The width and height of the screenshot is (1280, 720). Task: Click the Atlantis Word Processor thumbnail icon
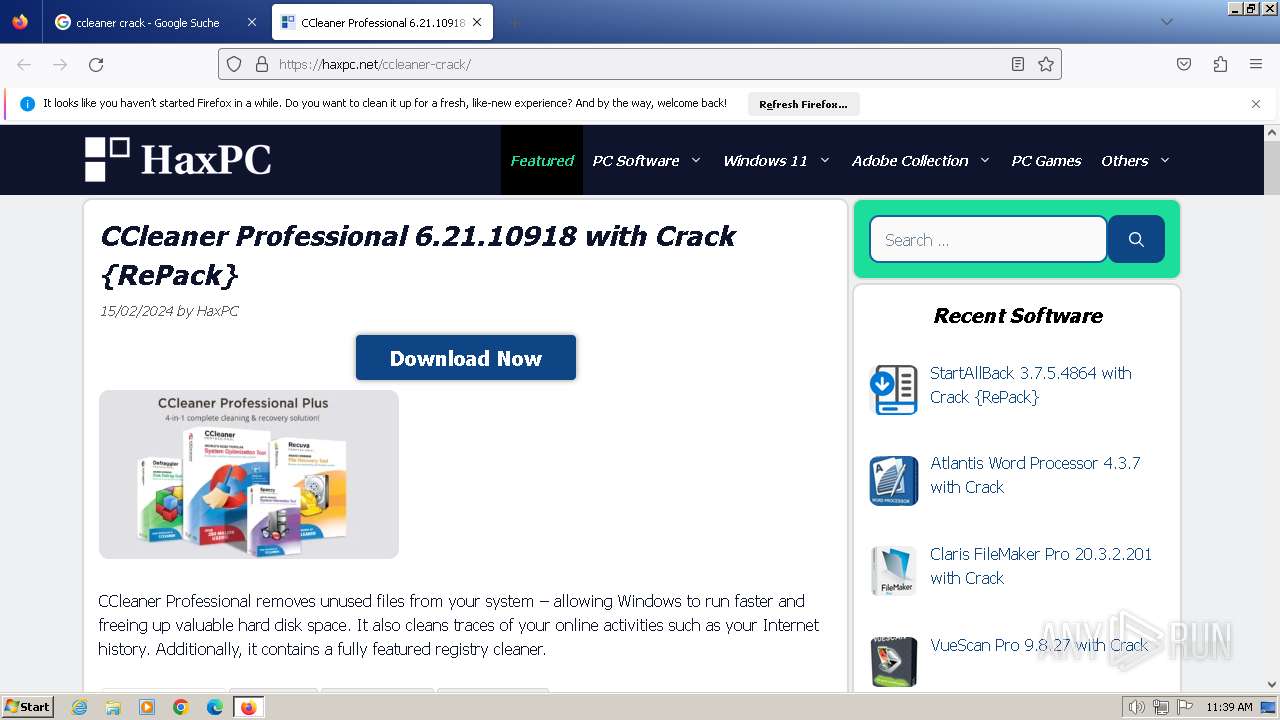pyautogui.click(x=894, y=481)
